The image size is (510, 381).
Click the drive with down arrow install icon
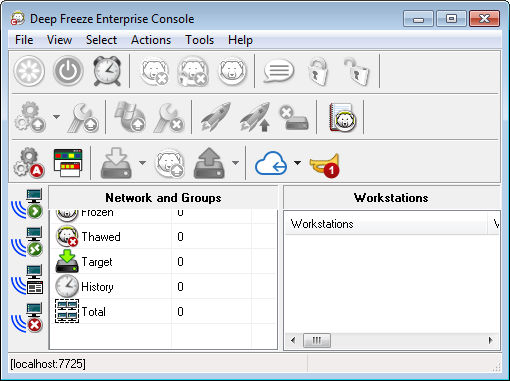tap(116, 163)
